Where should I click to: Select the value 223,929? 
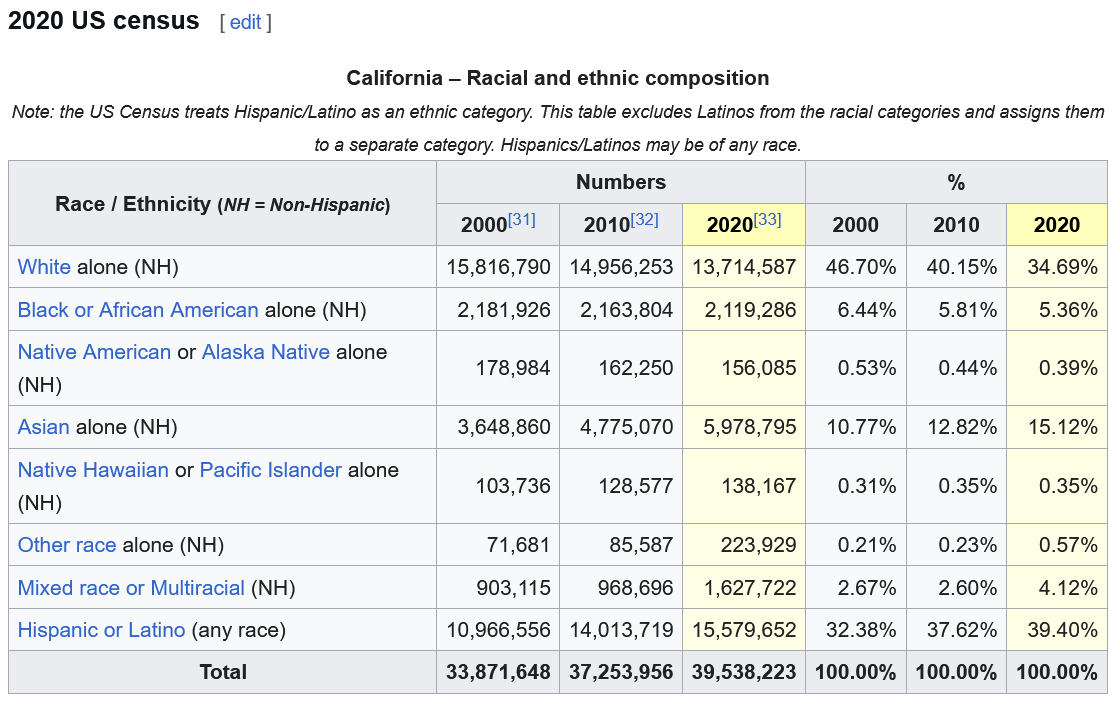pyautogui.click(x=759, y=545)
